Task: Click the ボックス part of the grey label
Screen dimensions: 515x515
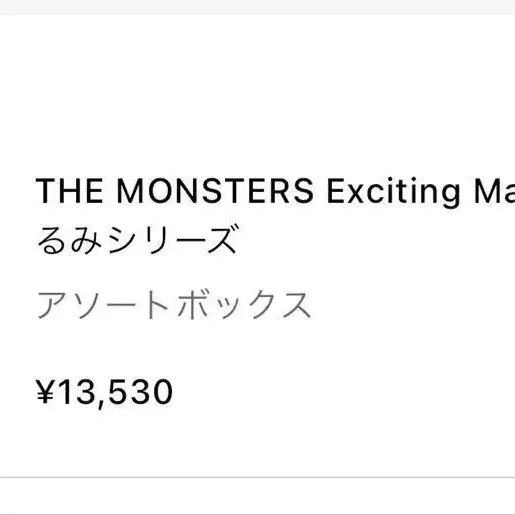Action: [x=244, y=305]
